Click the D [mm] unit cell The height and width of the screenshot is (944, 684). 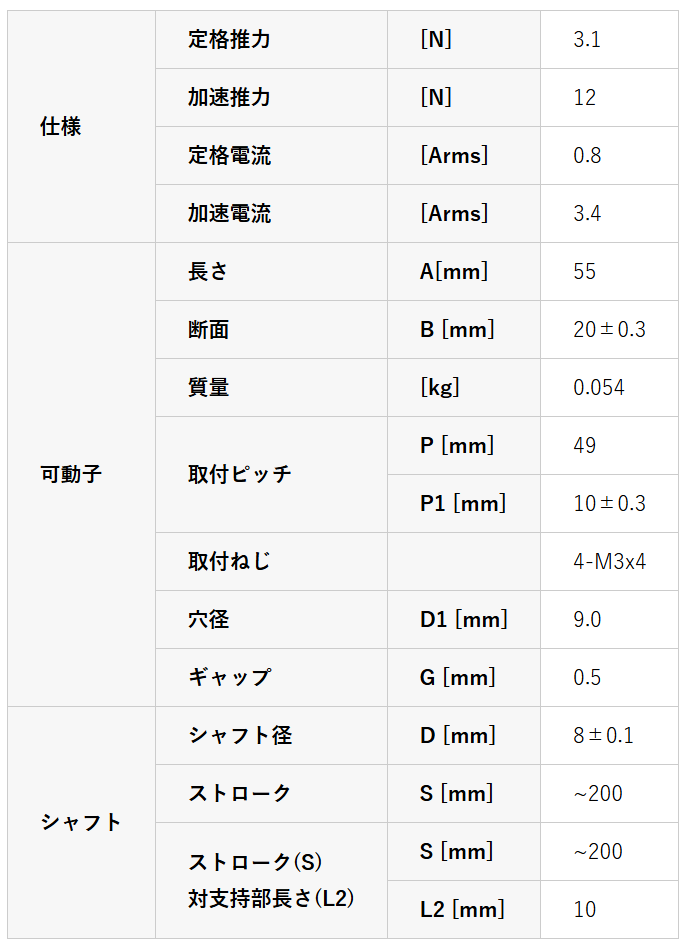[457, 736]
